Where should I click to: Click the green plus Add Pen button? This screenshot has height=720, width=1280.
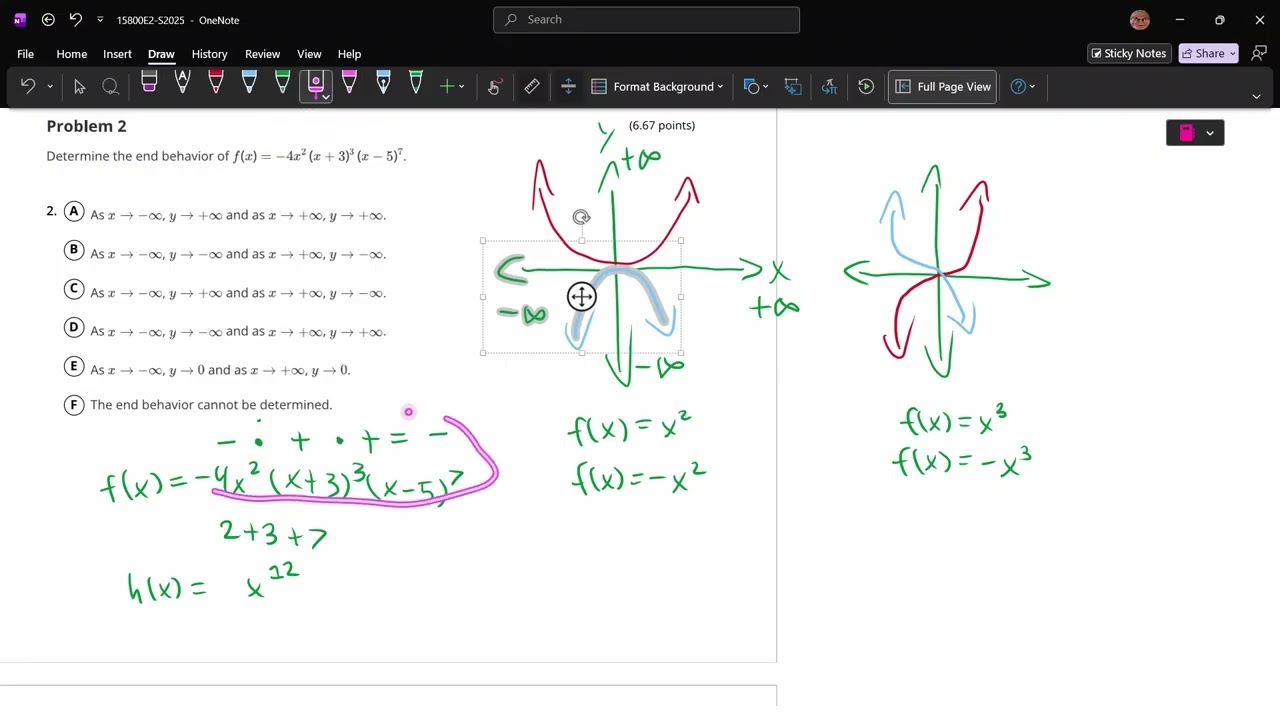[447, 87]
